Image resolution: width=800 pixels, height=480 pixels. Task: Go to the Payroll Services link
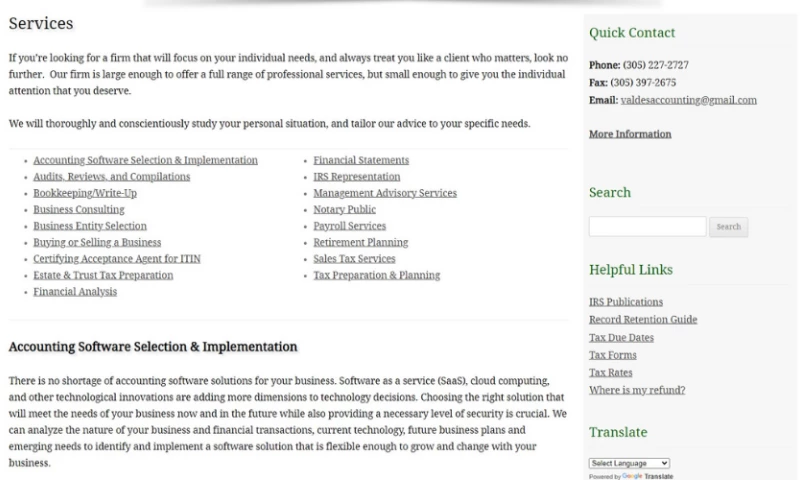click(350, 226)
